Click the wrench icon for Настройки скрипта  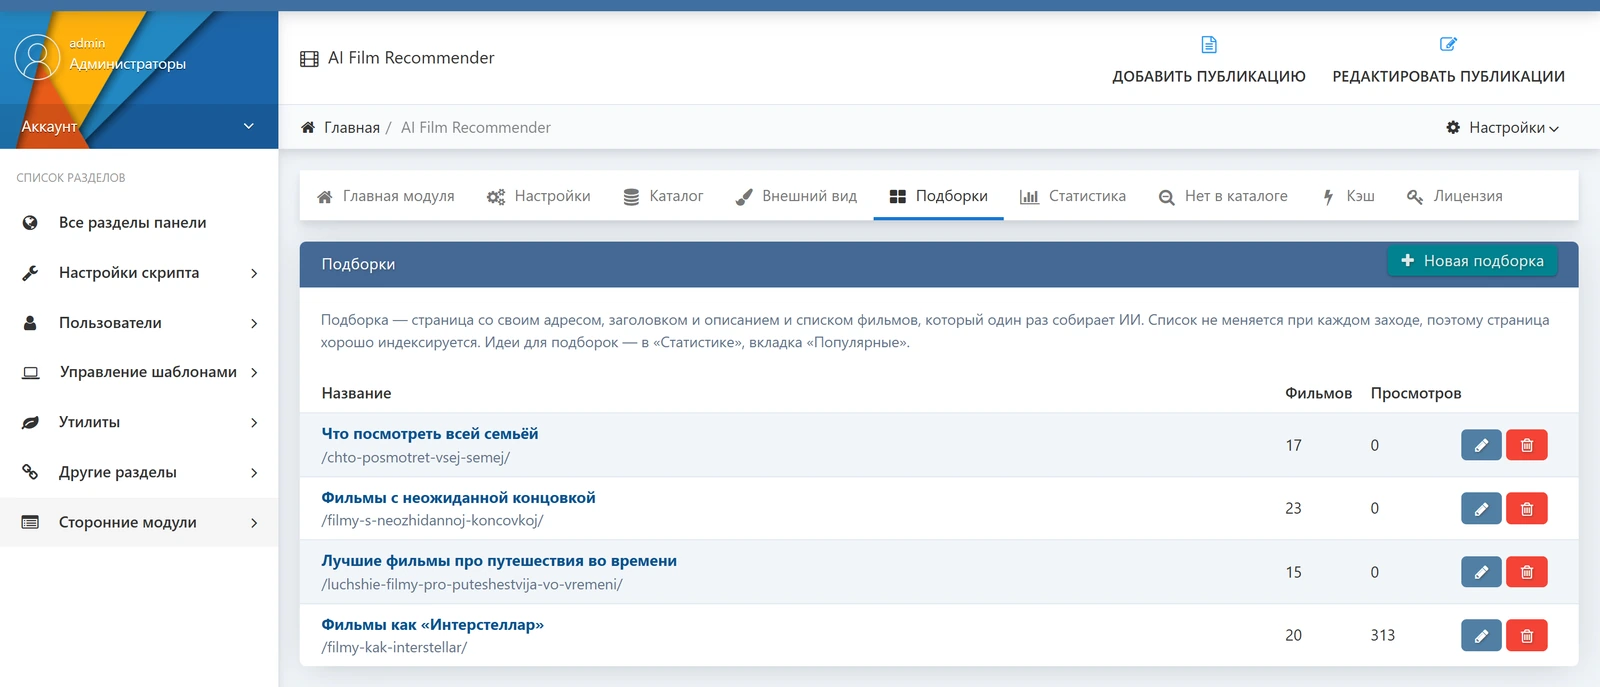[x=30, y=273]
